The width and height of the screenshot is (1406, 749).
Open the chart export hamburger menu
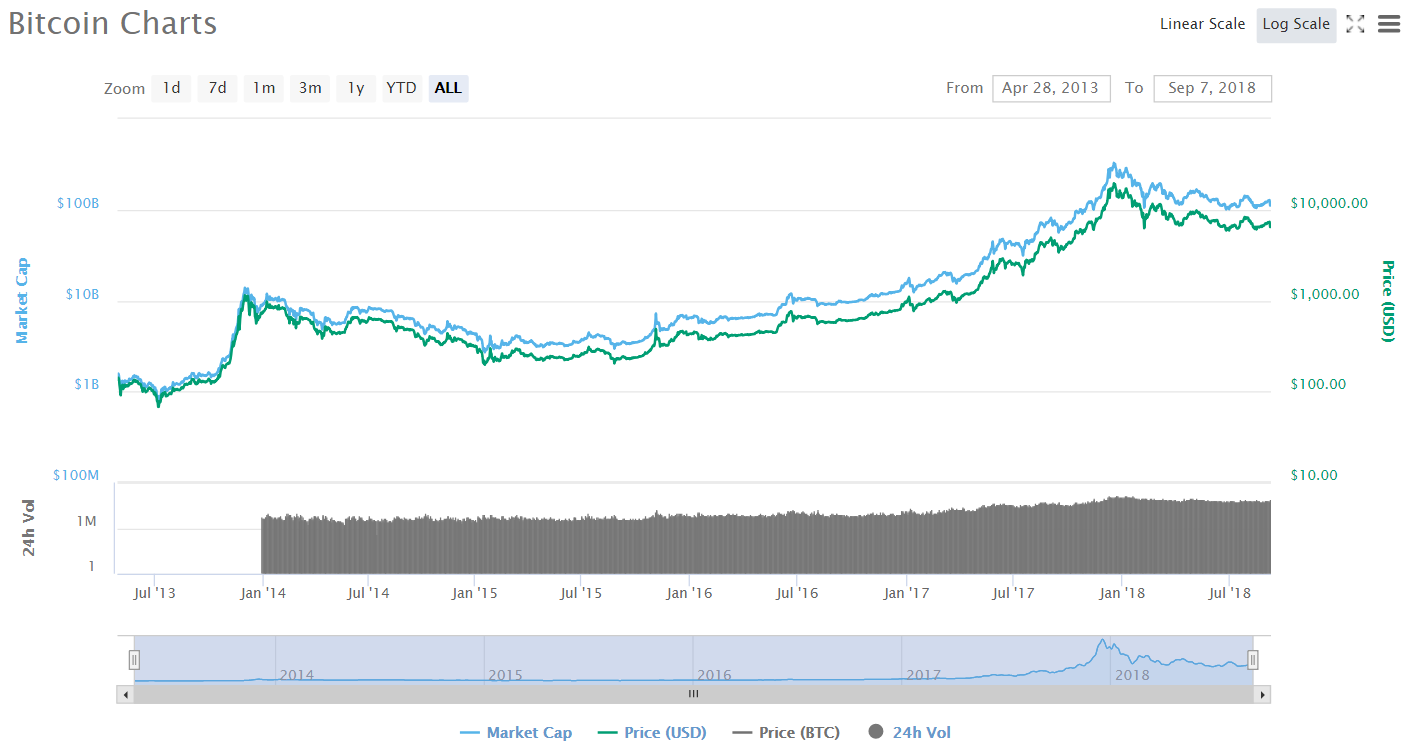(1388, 24)
